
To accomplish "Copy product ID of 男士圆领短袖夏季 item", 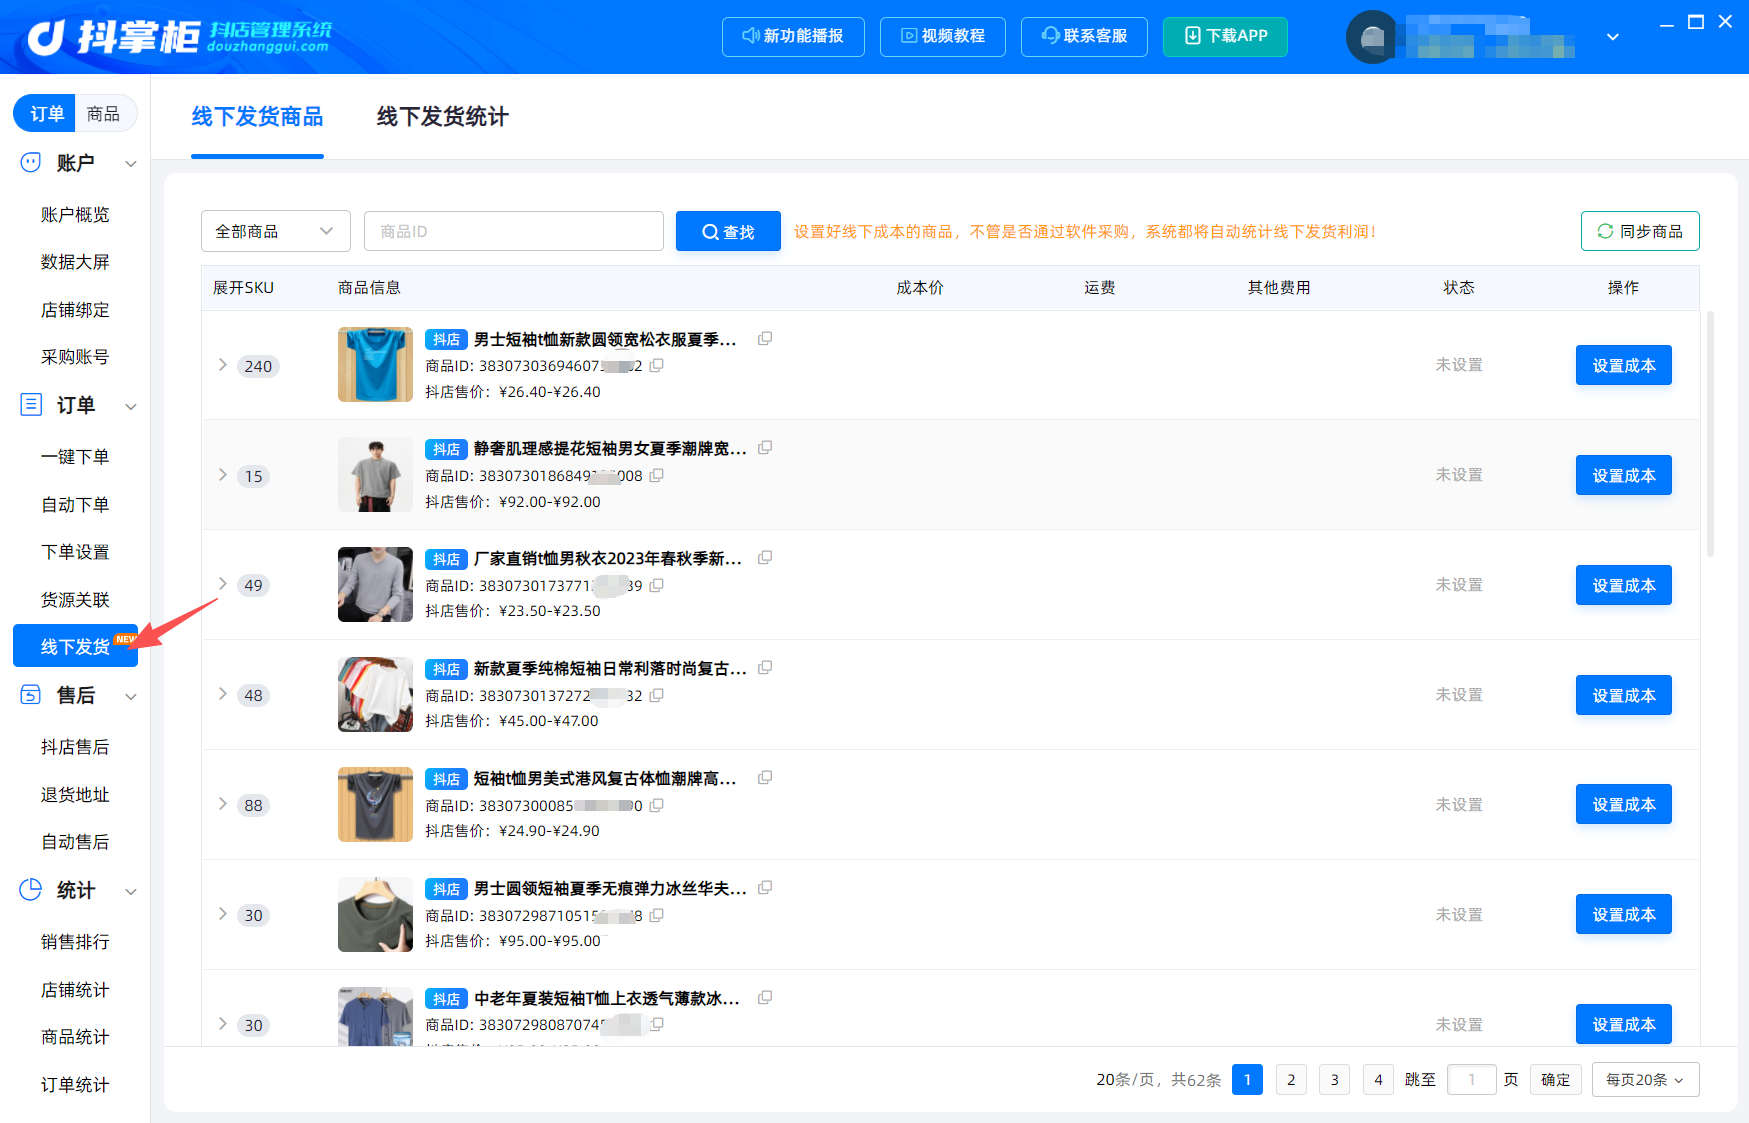I will 657,916.
